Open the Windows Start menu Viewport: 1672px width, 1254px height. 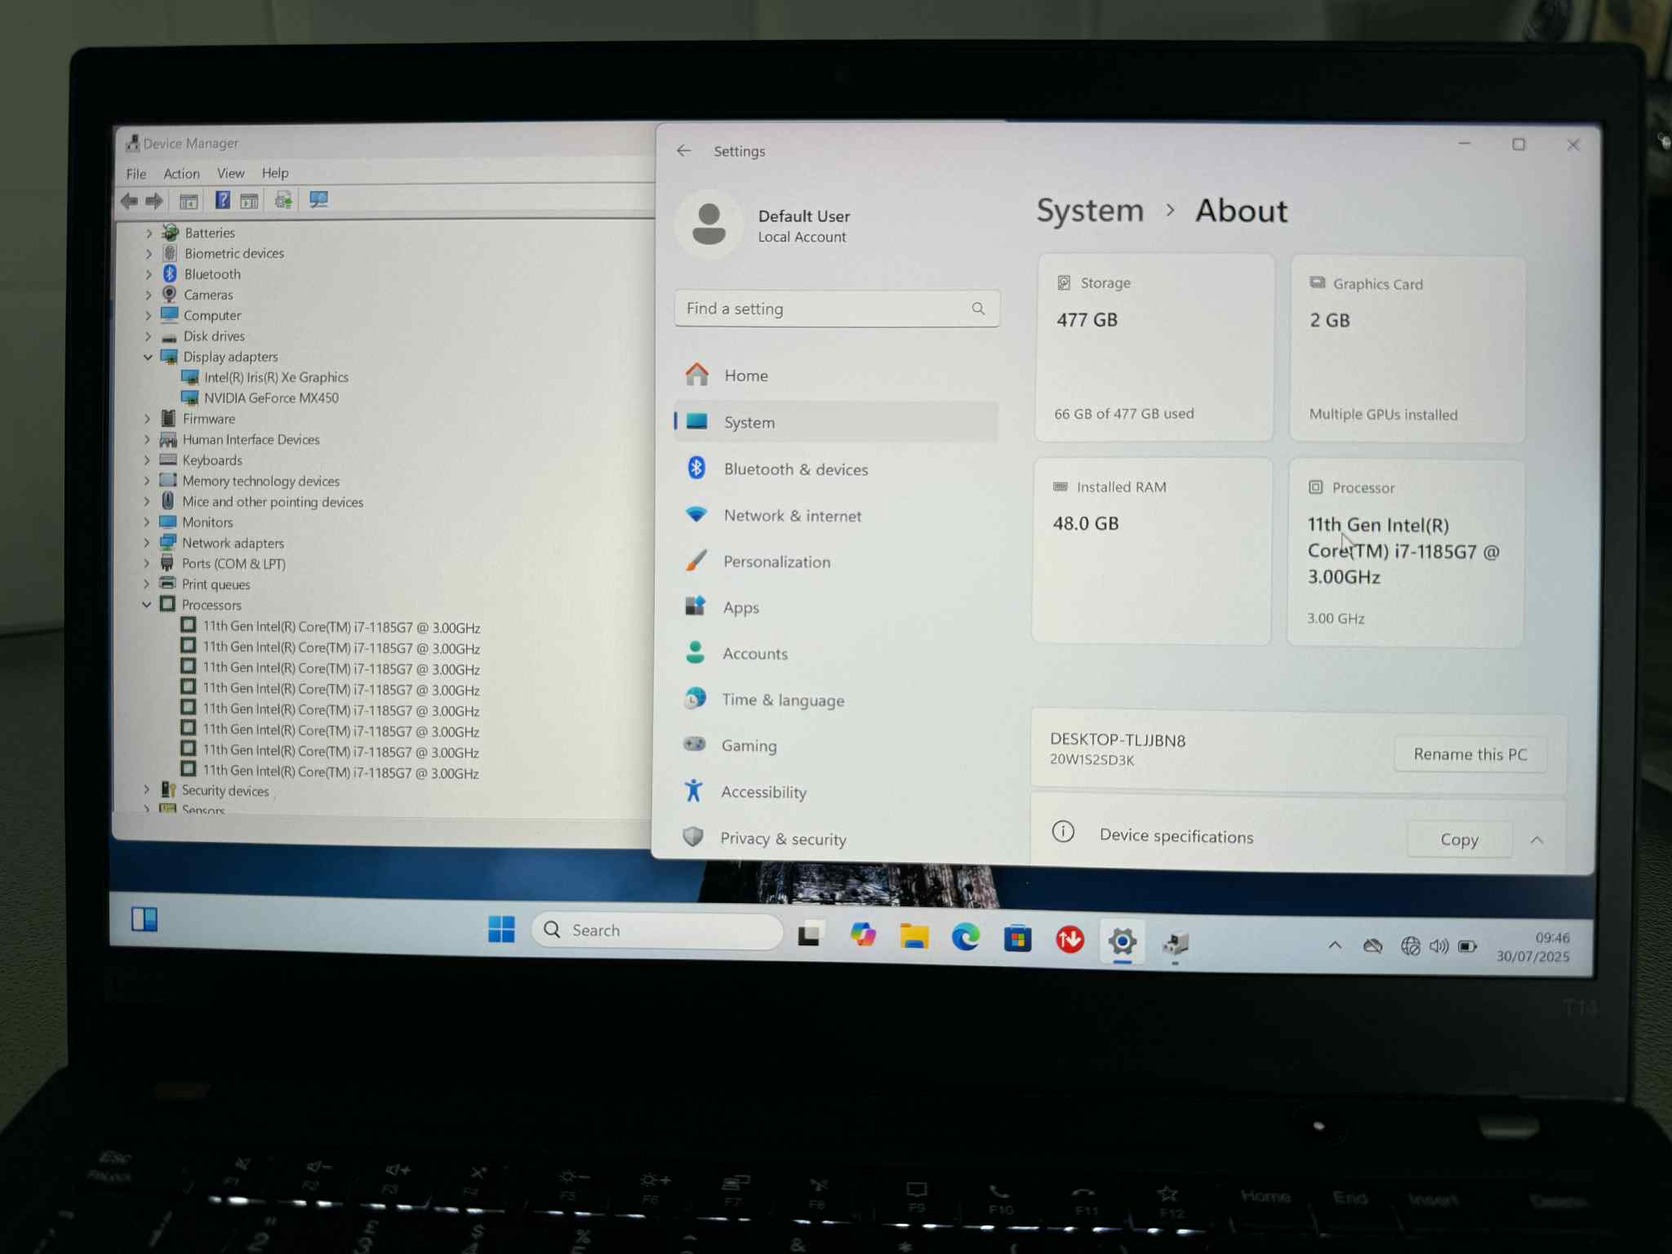click(x=501, y=929)
